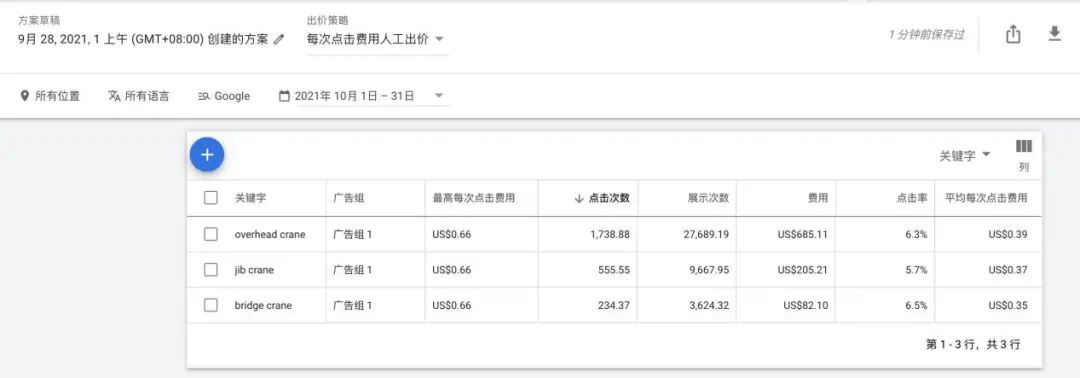Click the overhead crane keyword
Image resolution: width=1080 pixels, height=378 pixels.
270,234
